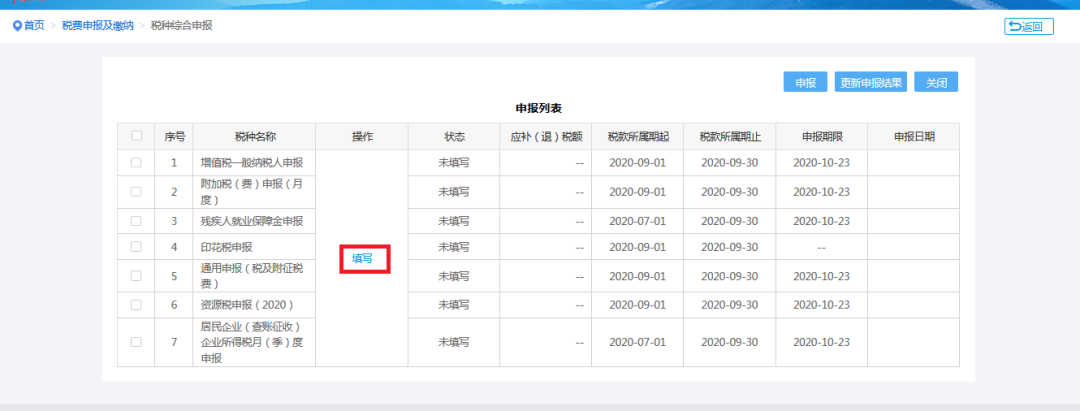Click 2020-07-01 start date of 残疾人就业保障金申报
This screenshot has width=1080, height=411.
tap(638, 221)
